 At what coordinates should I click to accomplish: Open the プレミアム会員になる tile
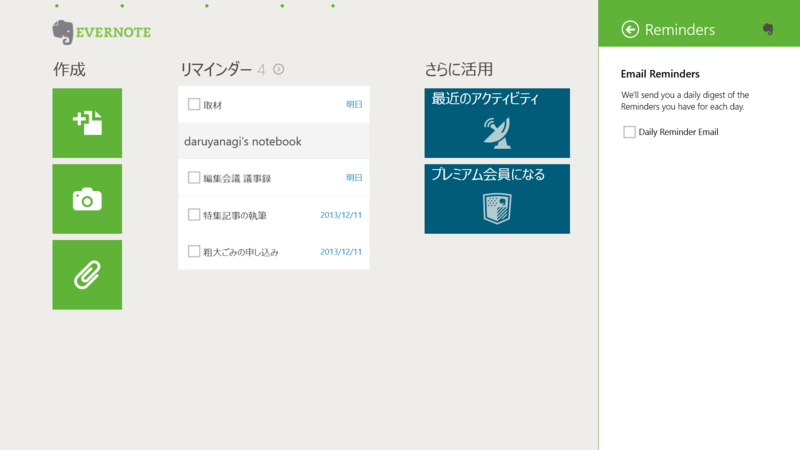[x=497, y=199]
